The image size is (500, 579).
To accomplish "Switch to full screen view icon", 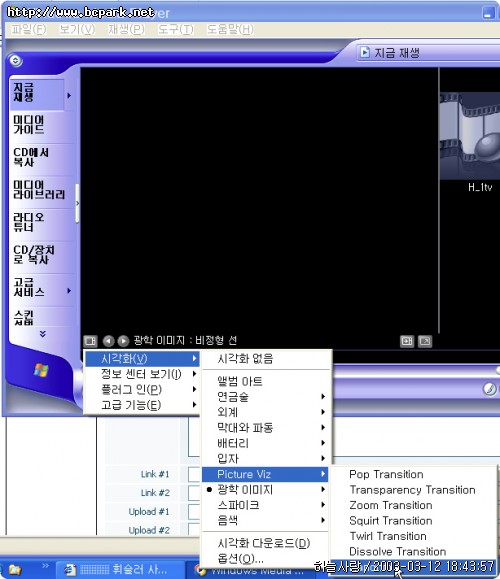I will pos(425,341).
